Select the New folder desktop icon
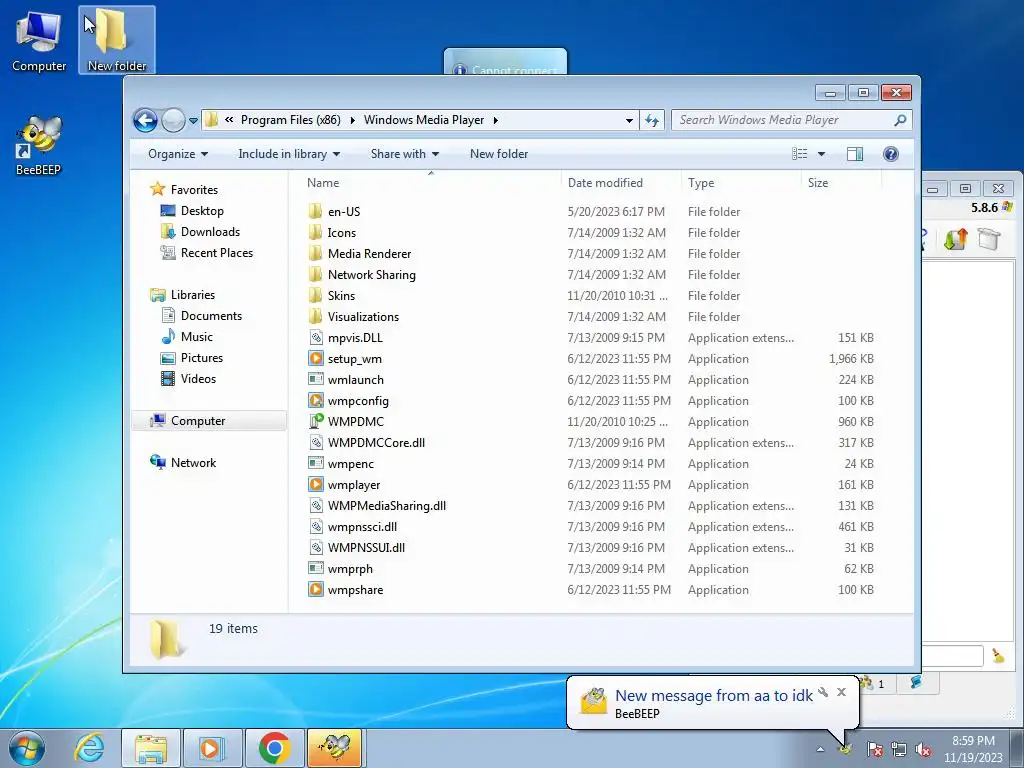Image resolution: width=1024 pixels, height=768 pixels. [117, 40]
